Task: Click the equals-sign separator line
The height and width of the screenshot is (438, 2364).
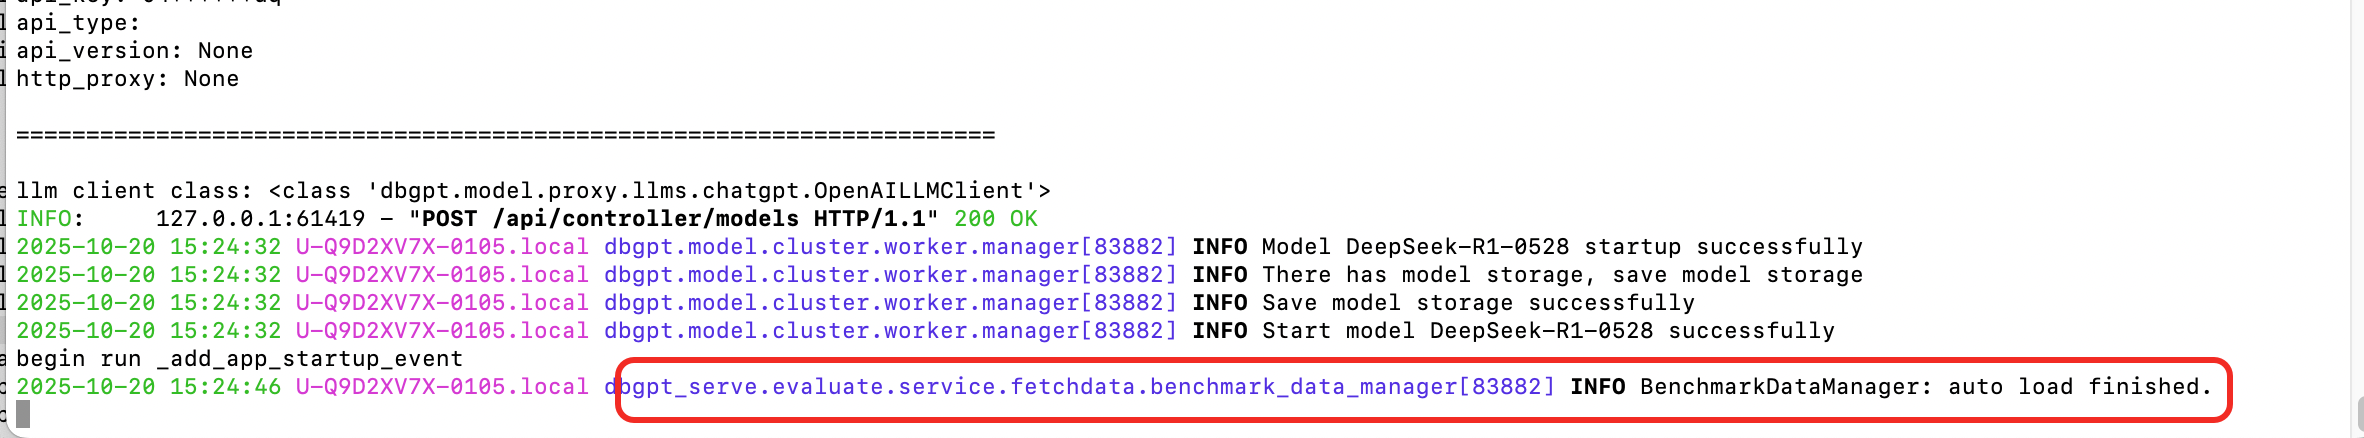Action: coord(505,135)
